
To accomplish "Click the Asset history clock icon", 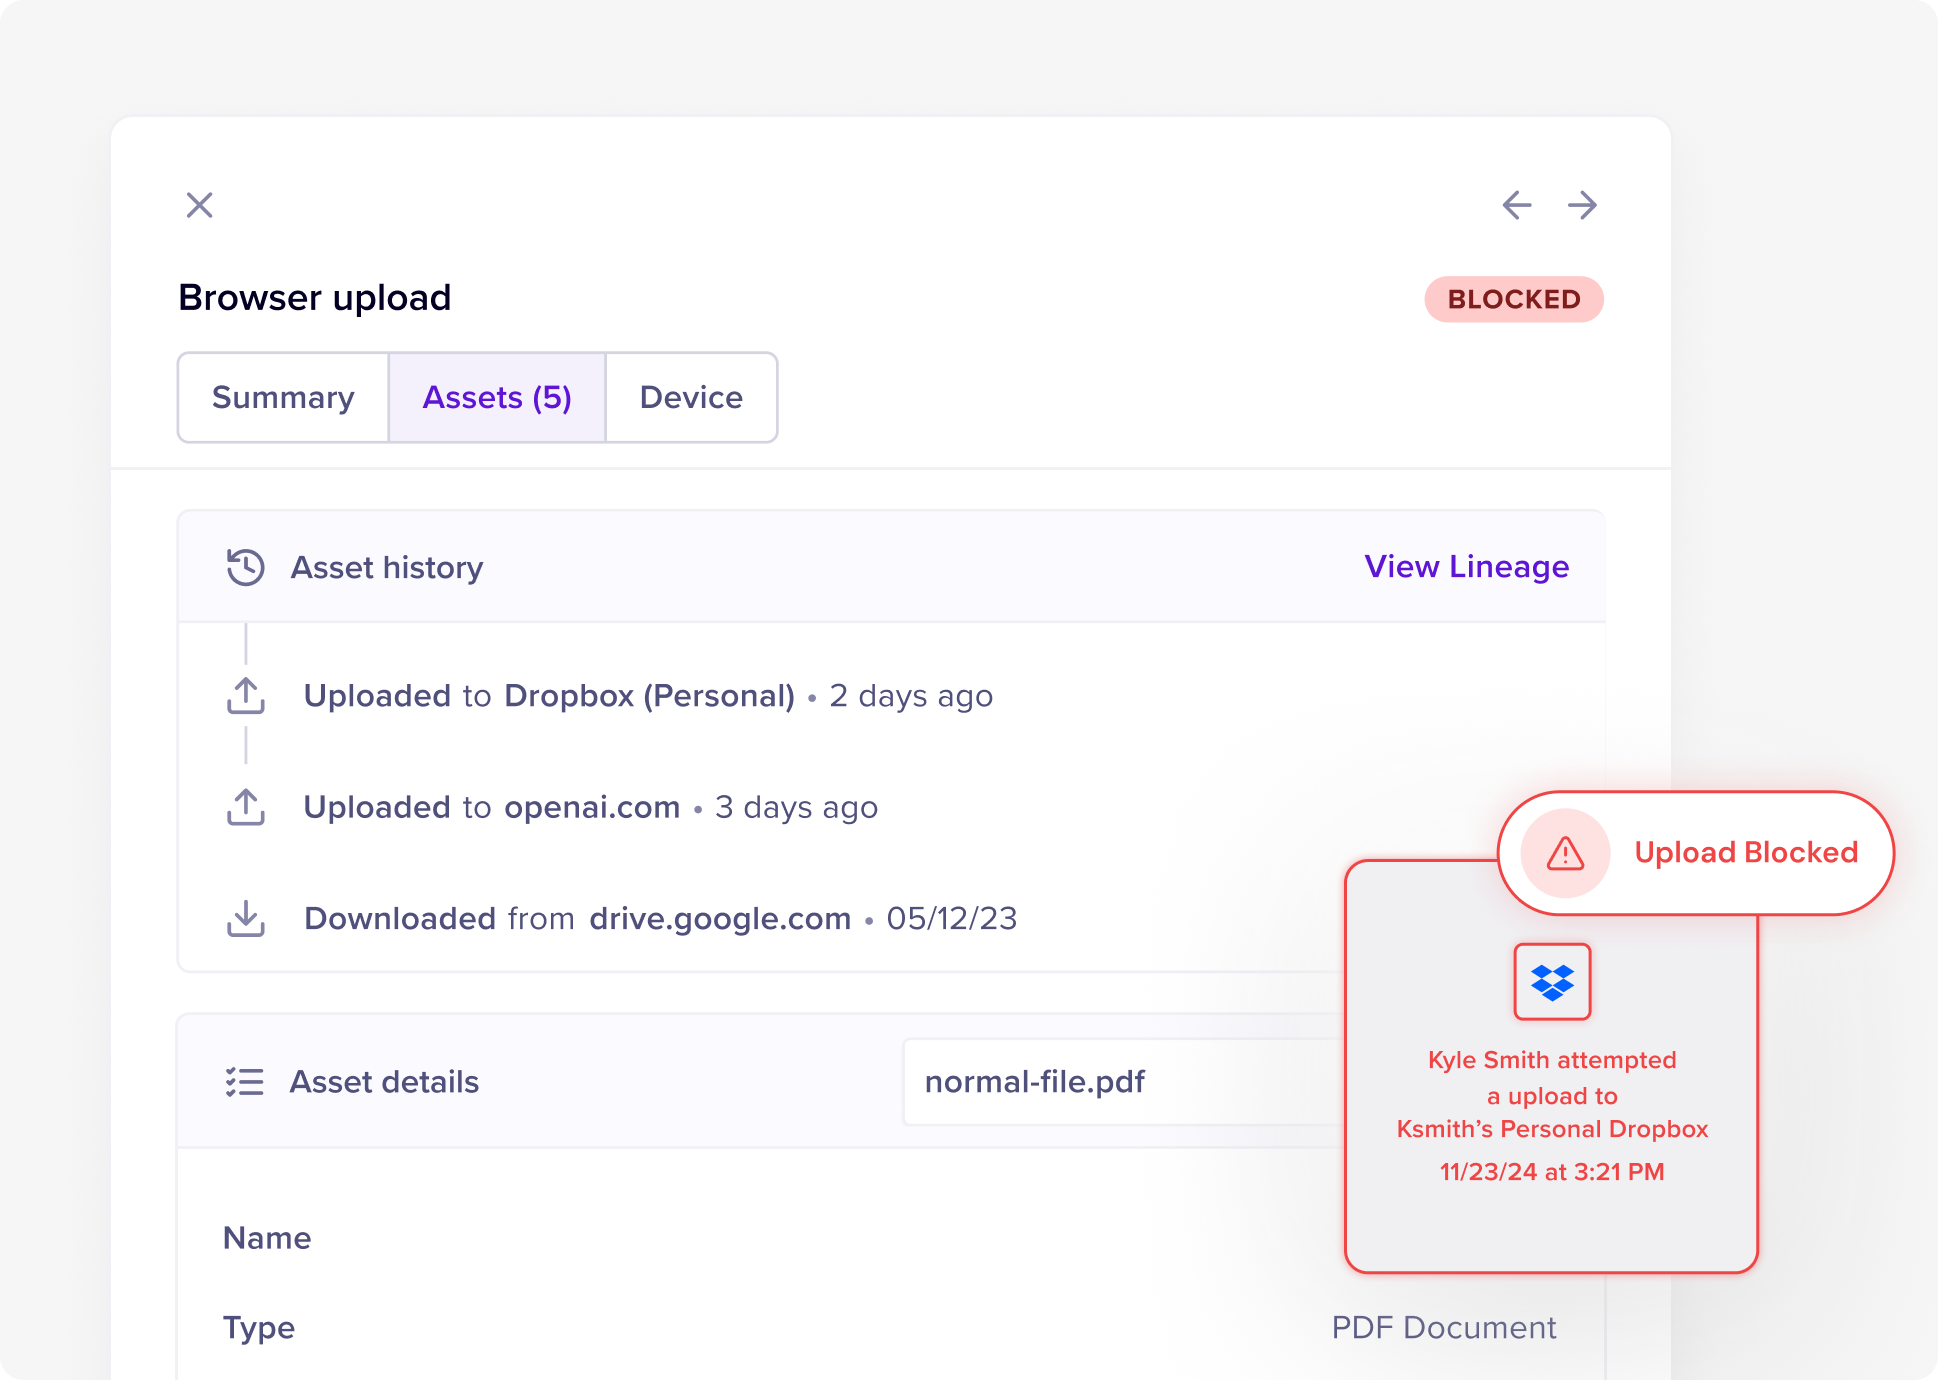I will click(245, 567).
